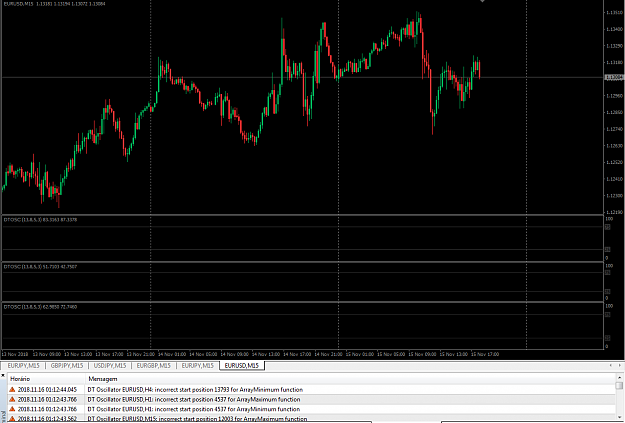Click warning icon of the 01:12:43.562 log entry
The height and width of the screenshot is (423, 625).
(12, 419)
